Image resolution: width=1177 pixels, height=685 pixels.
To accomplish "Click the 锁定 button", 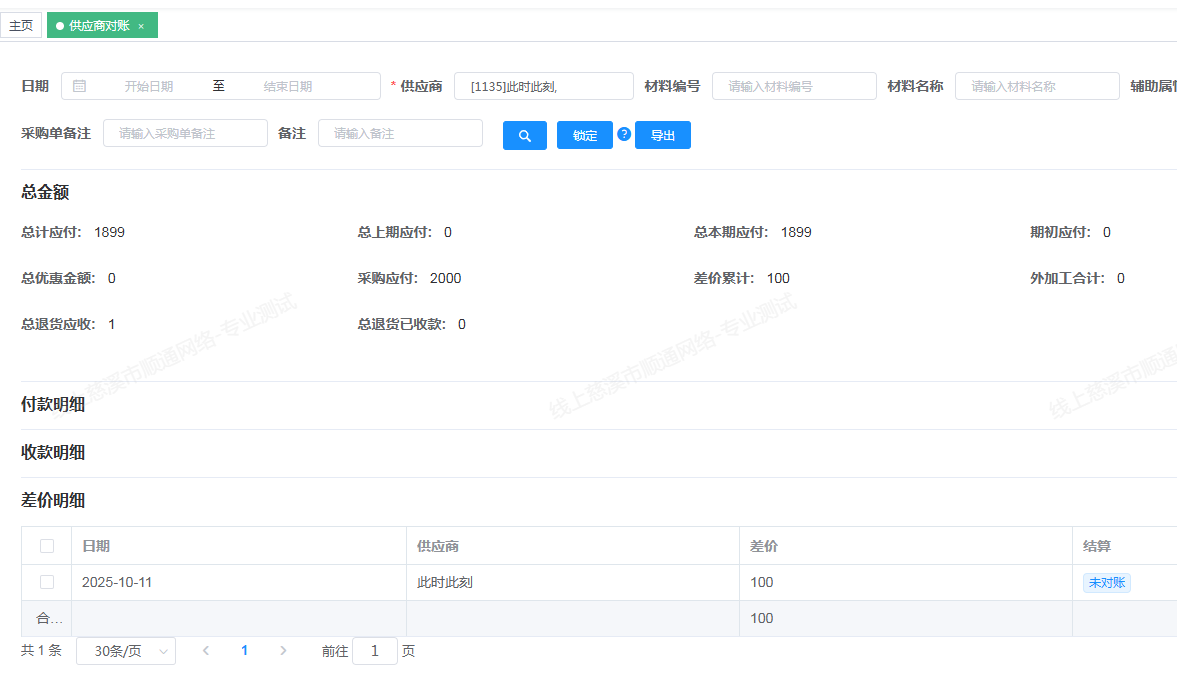I will pyautogui.click(x=584, y=136).
